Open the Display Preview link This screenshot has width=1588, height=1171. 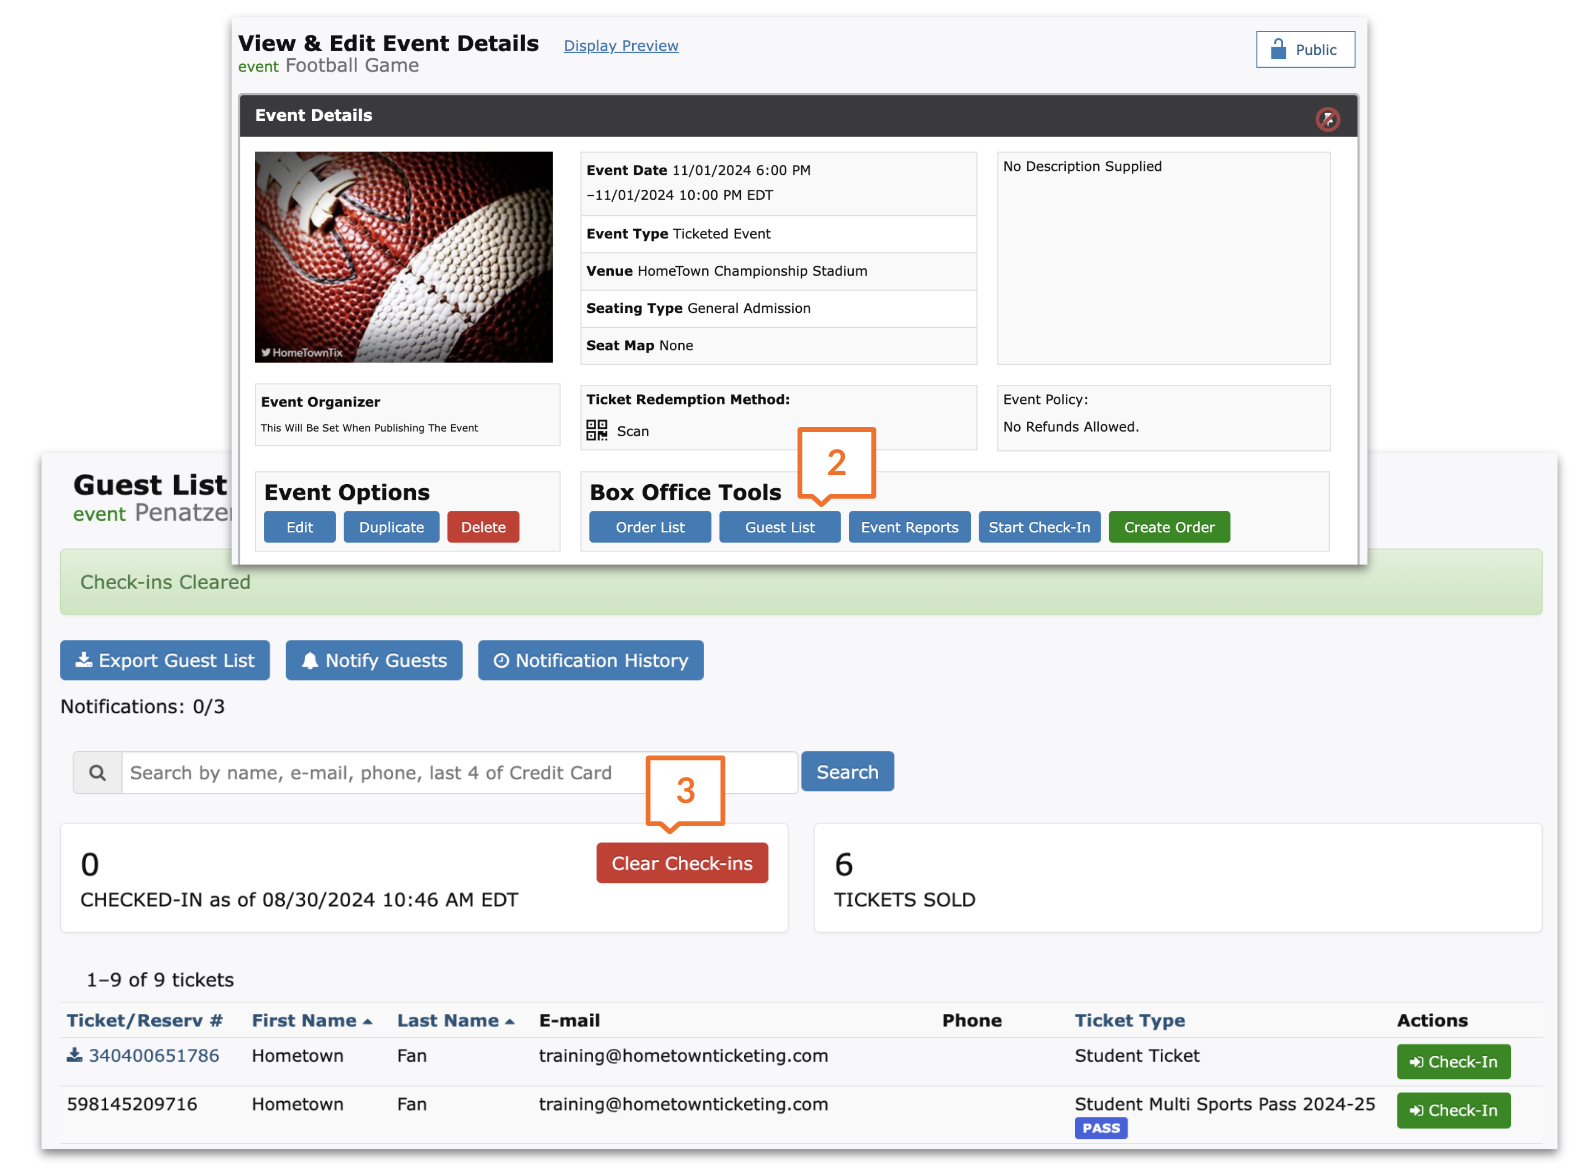[x=621, y=46]
